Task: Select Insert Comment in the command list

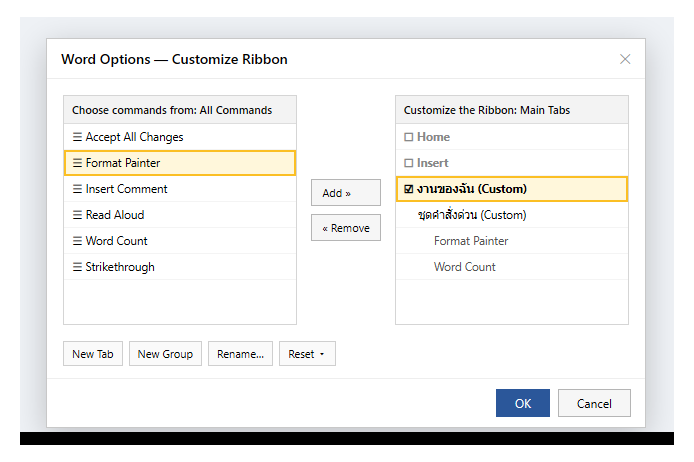Action: (x=180, y=189)
